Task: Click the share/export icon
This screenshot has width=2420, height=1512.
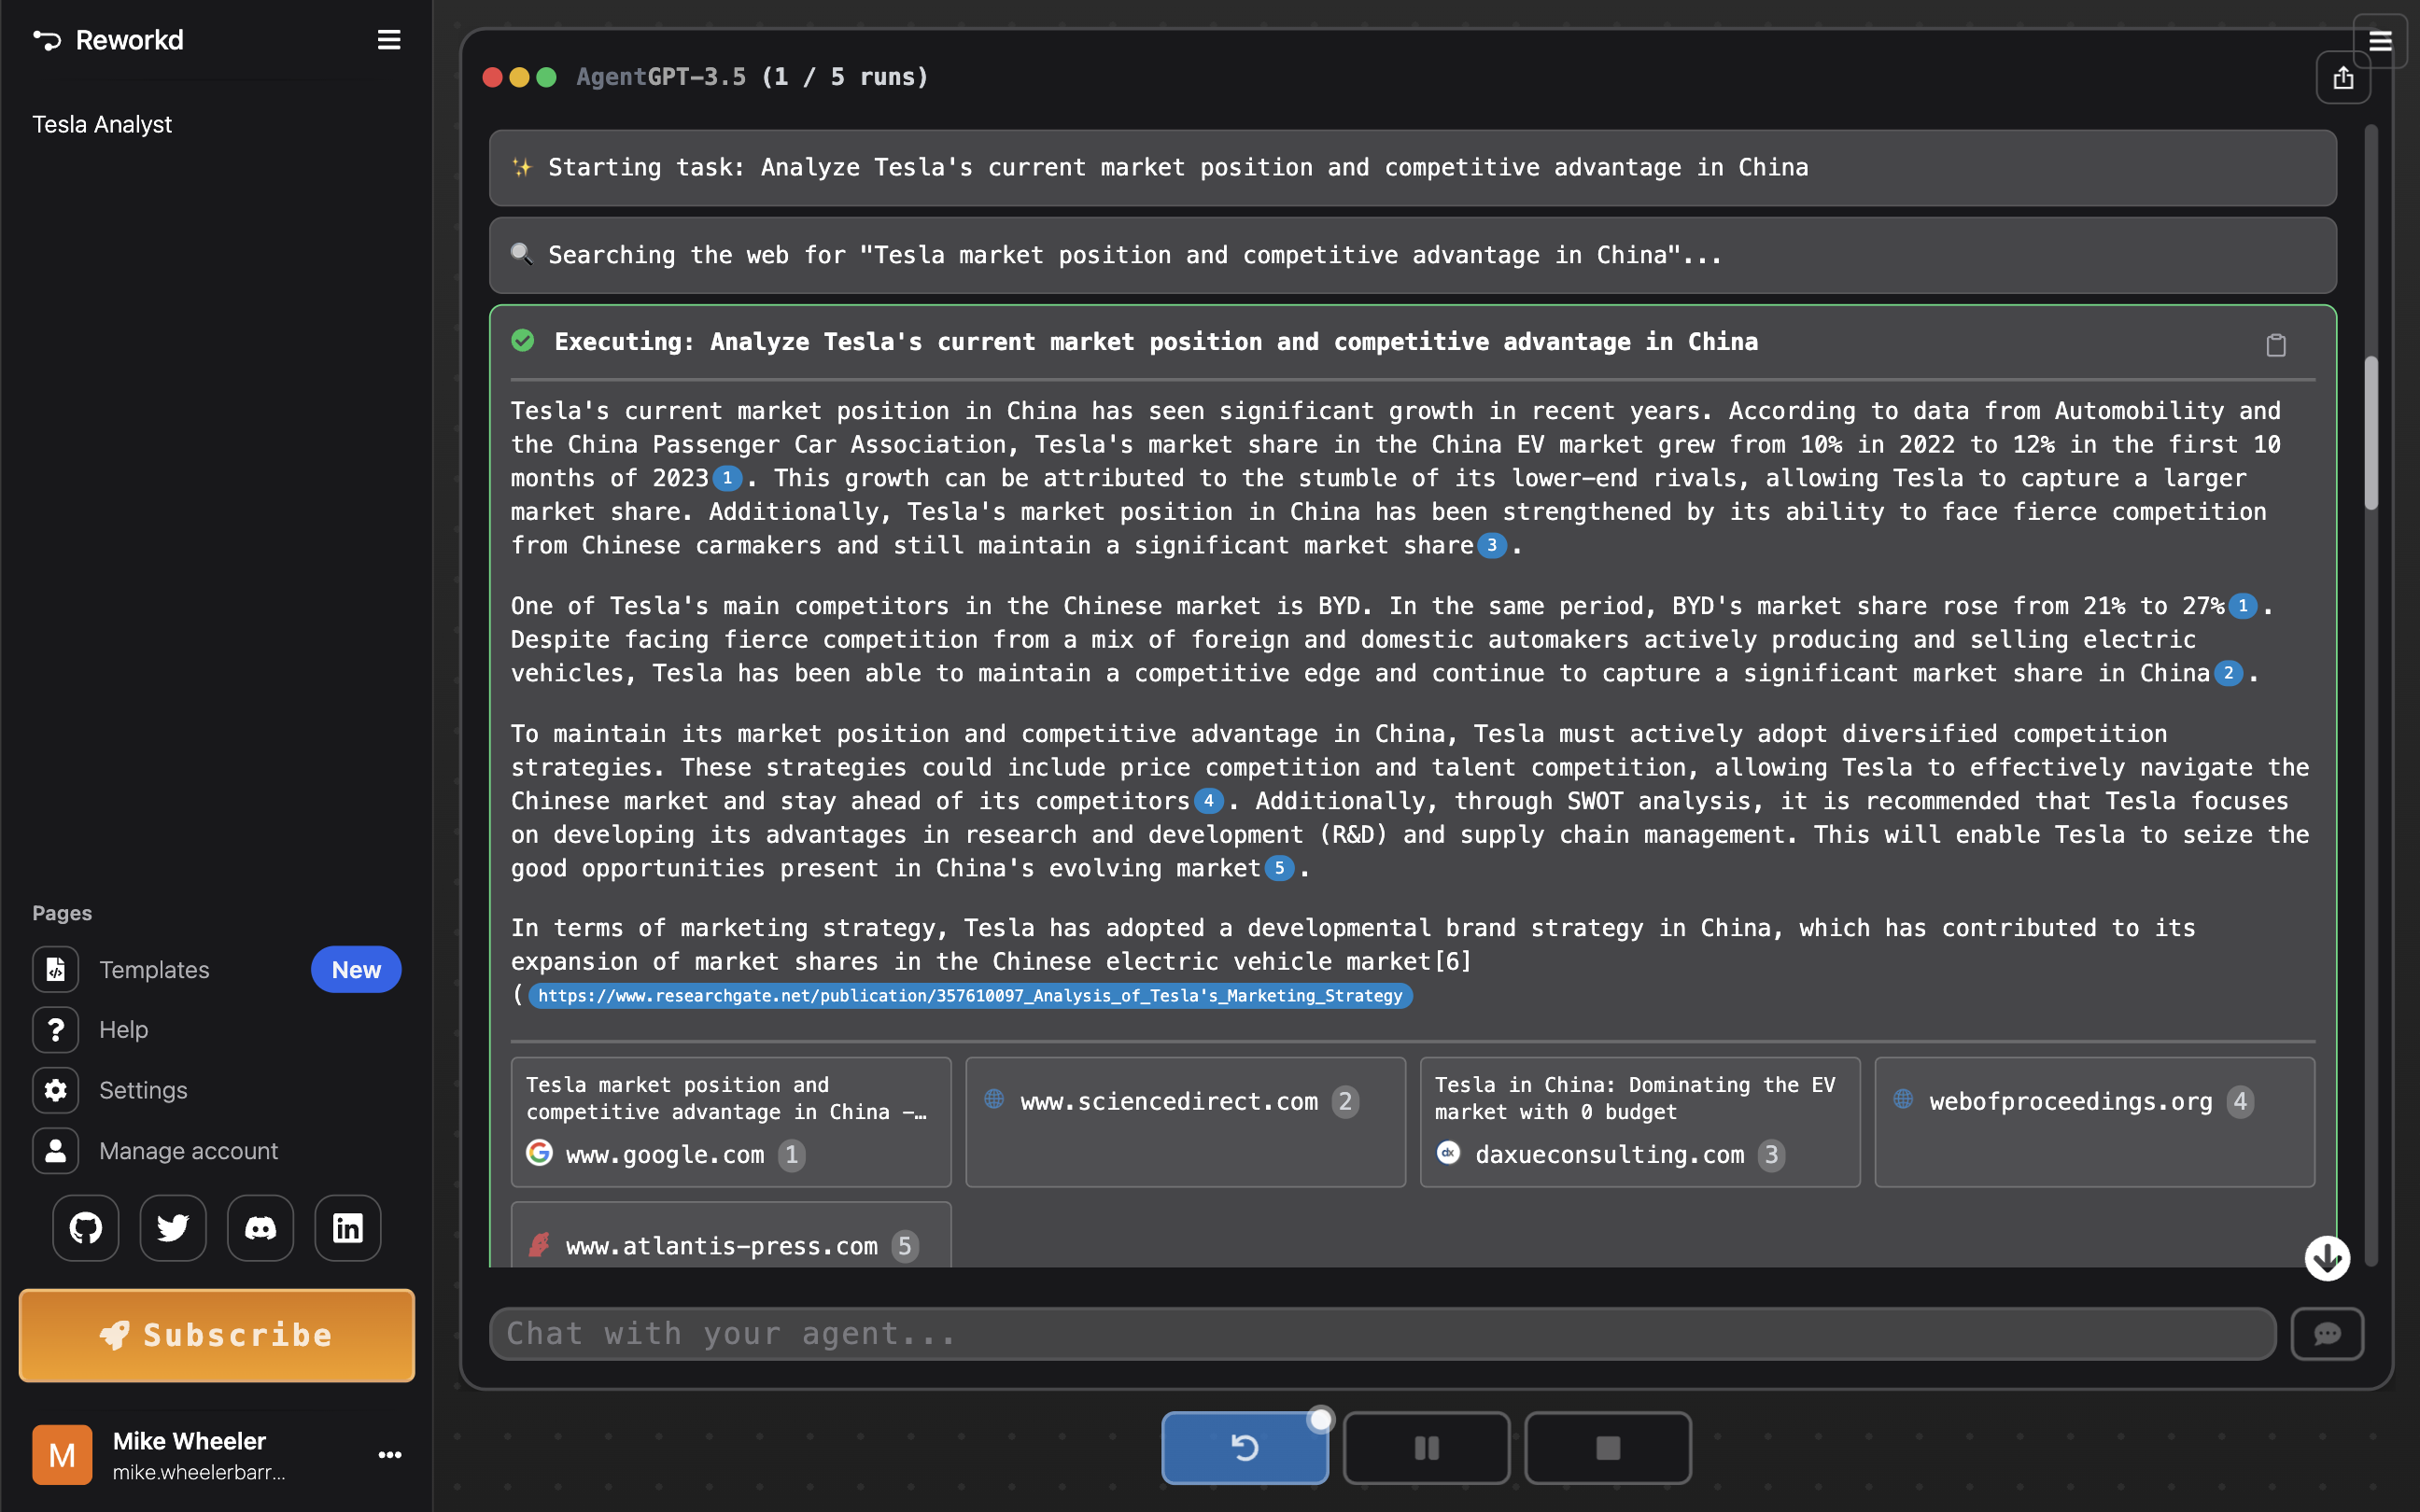Action: click(x=2343, y=78)
